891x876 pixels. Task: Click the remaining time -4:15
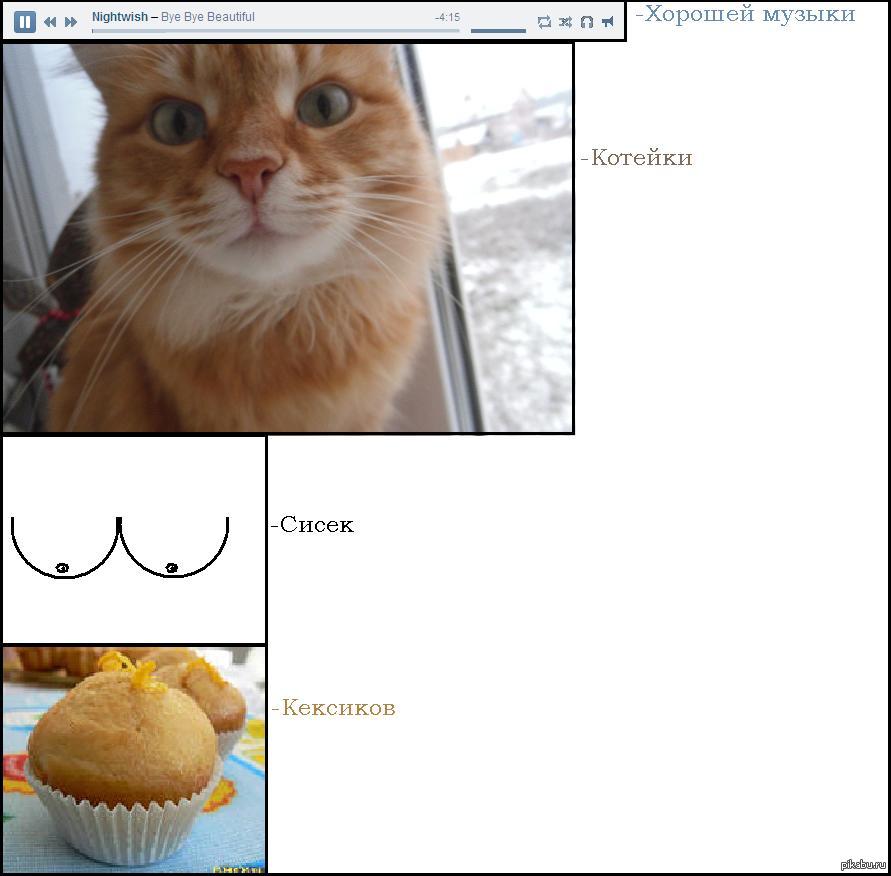coord(447,17)
